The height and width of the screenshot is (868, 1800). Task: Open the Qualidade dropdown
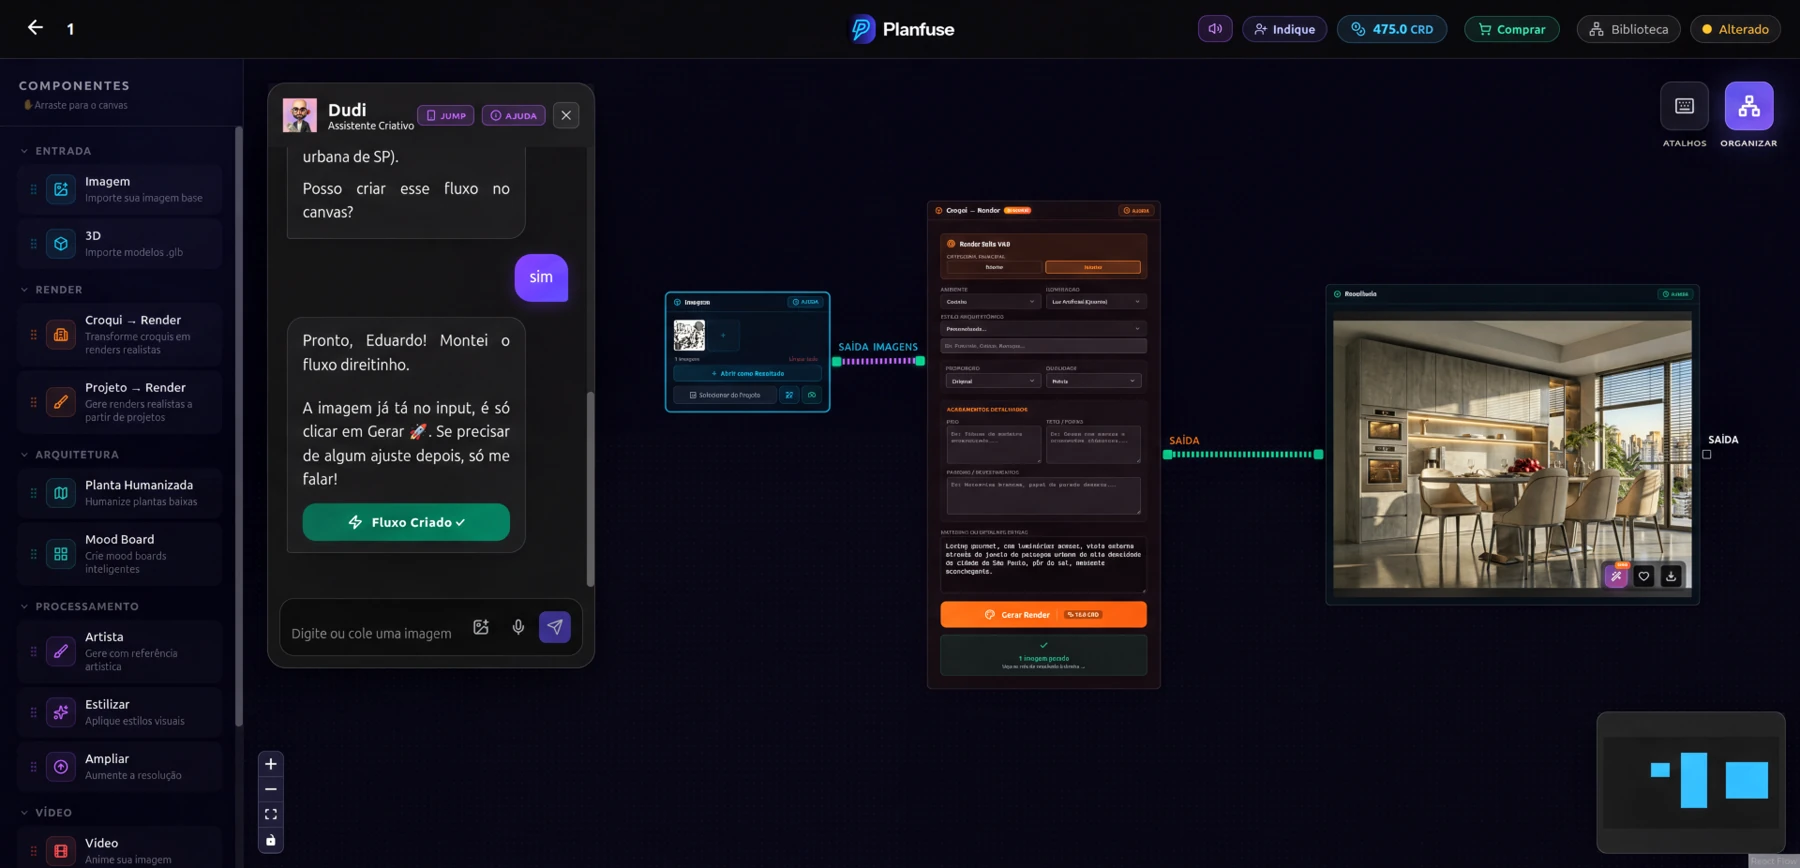[1094, 381]
